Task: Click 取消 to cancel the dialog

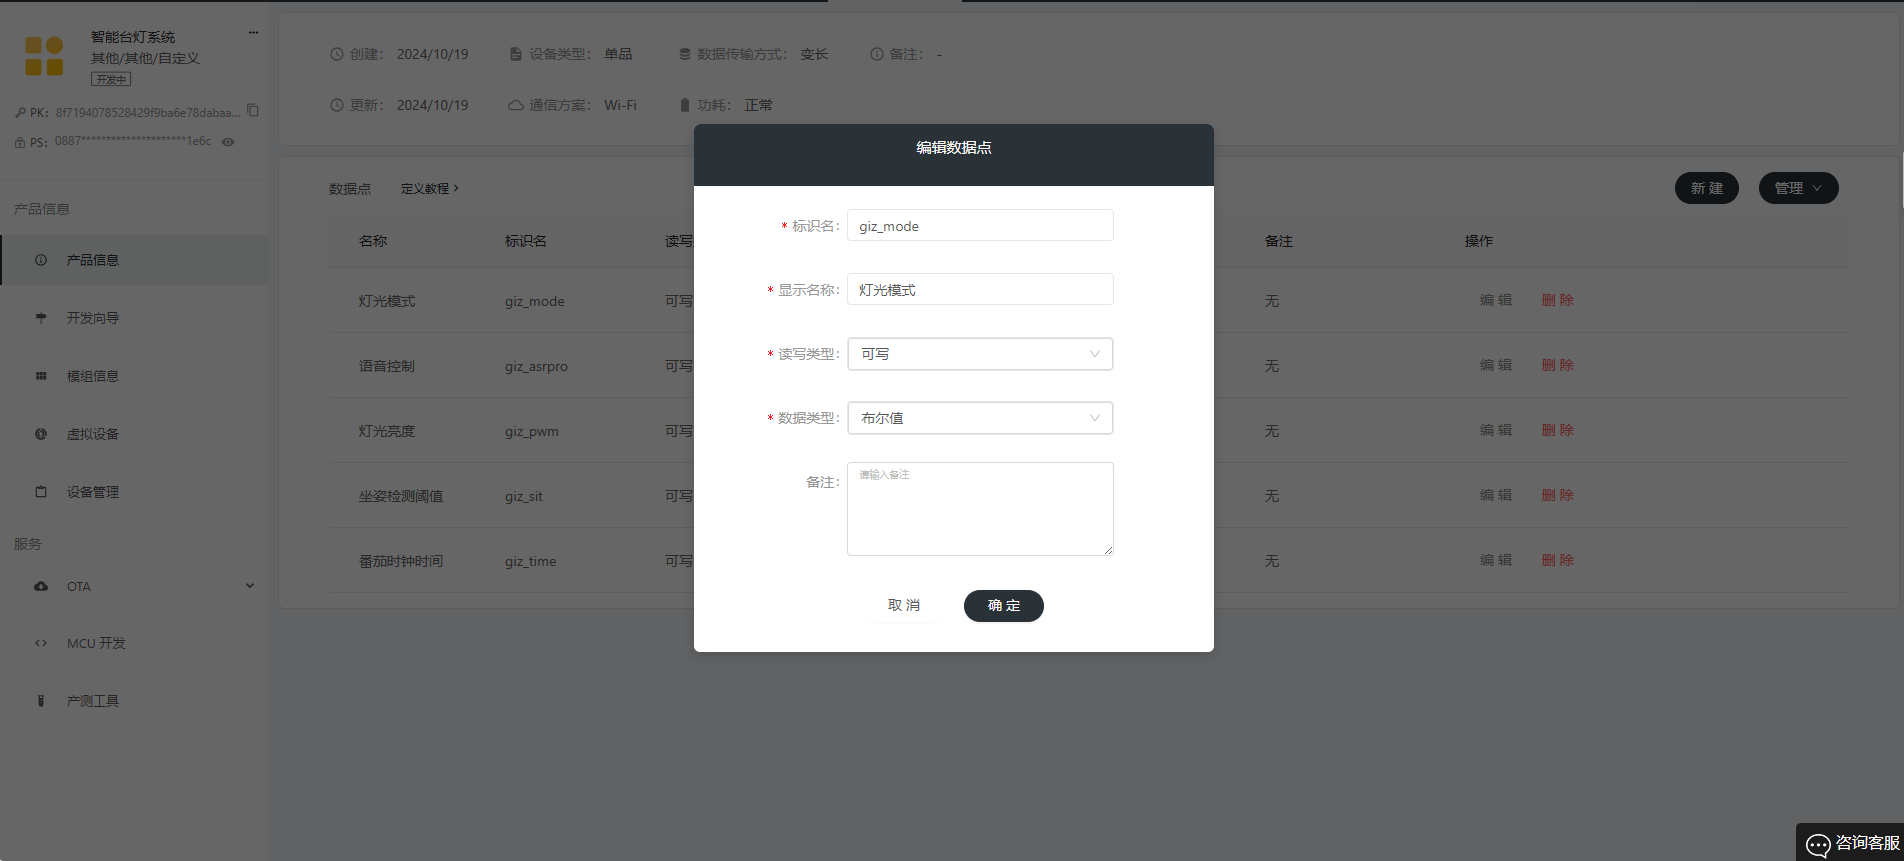Action: click(x=903, y=606)
